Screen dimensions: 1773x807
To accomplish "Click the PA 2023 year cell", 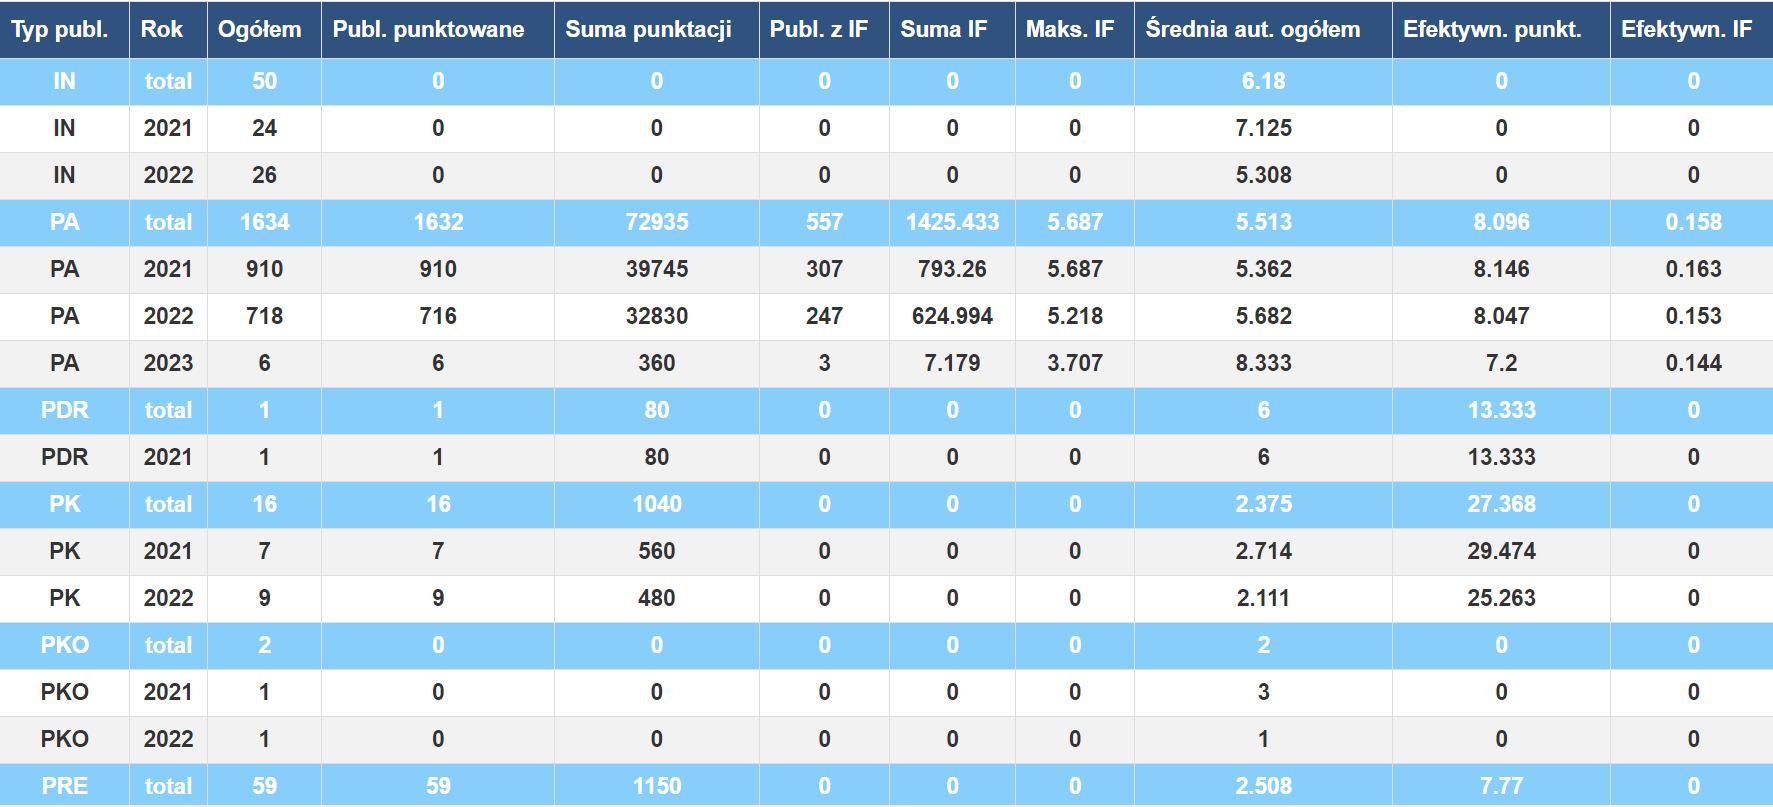I will pyautogui.click(x=168, y=363).
